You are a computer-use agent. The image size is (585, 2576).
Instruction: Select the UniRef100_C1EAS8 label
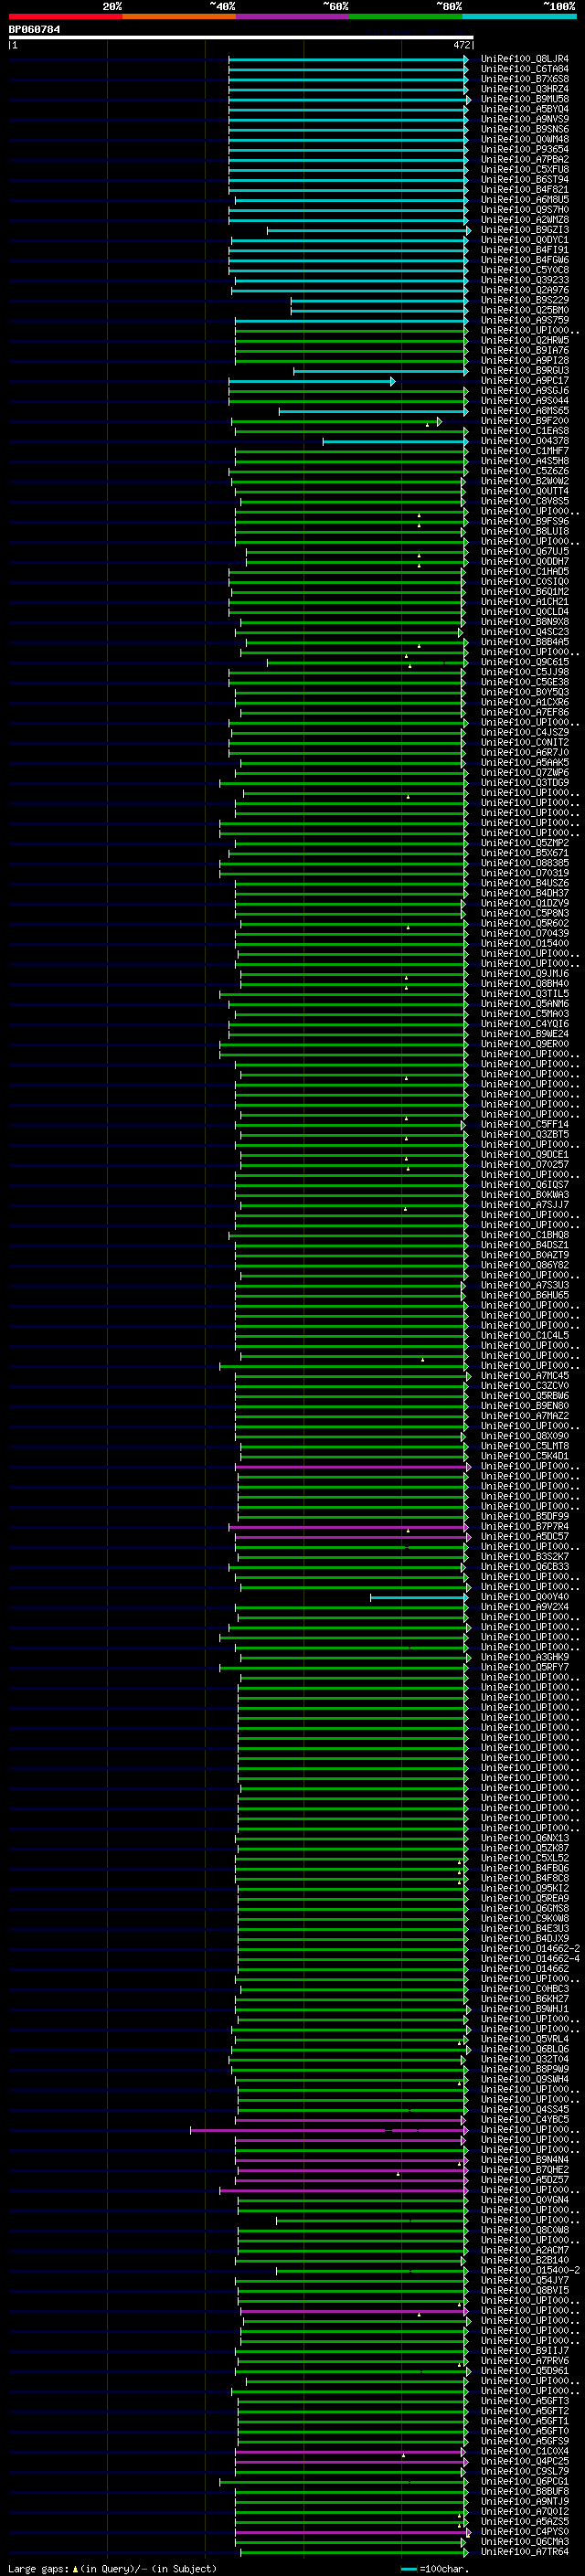click(524, 431)
